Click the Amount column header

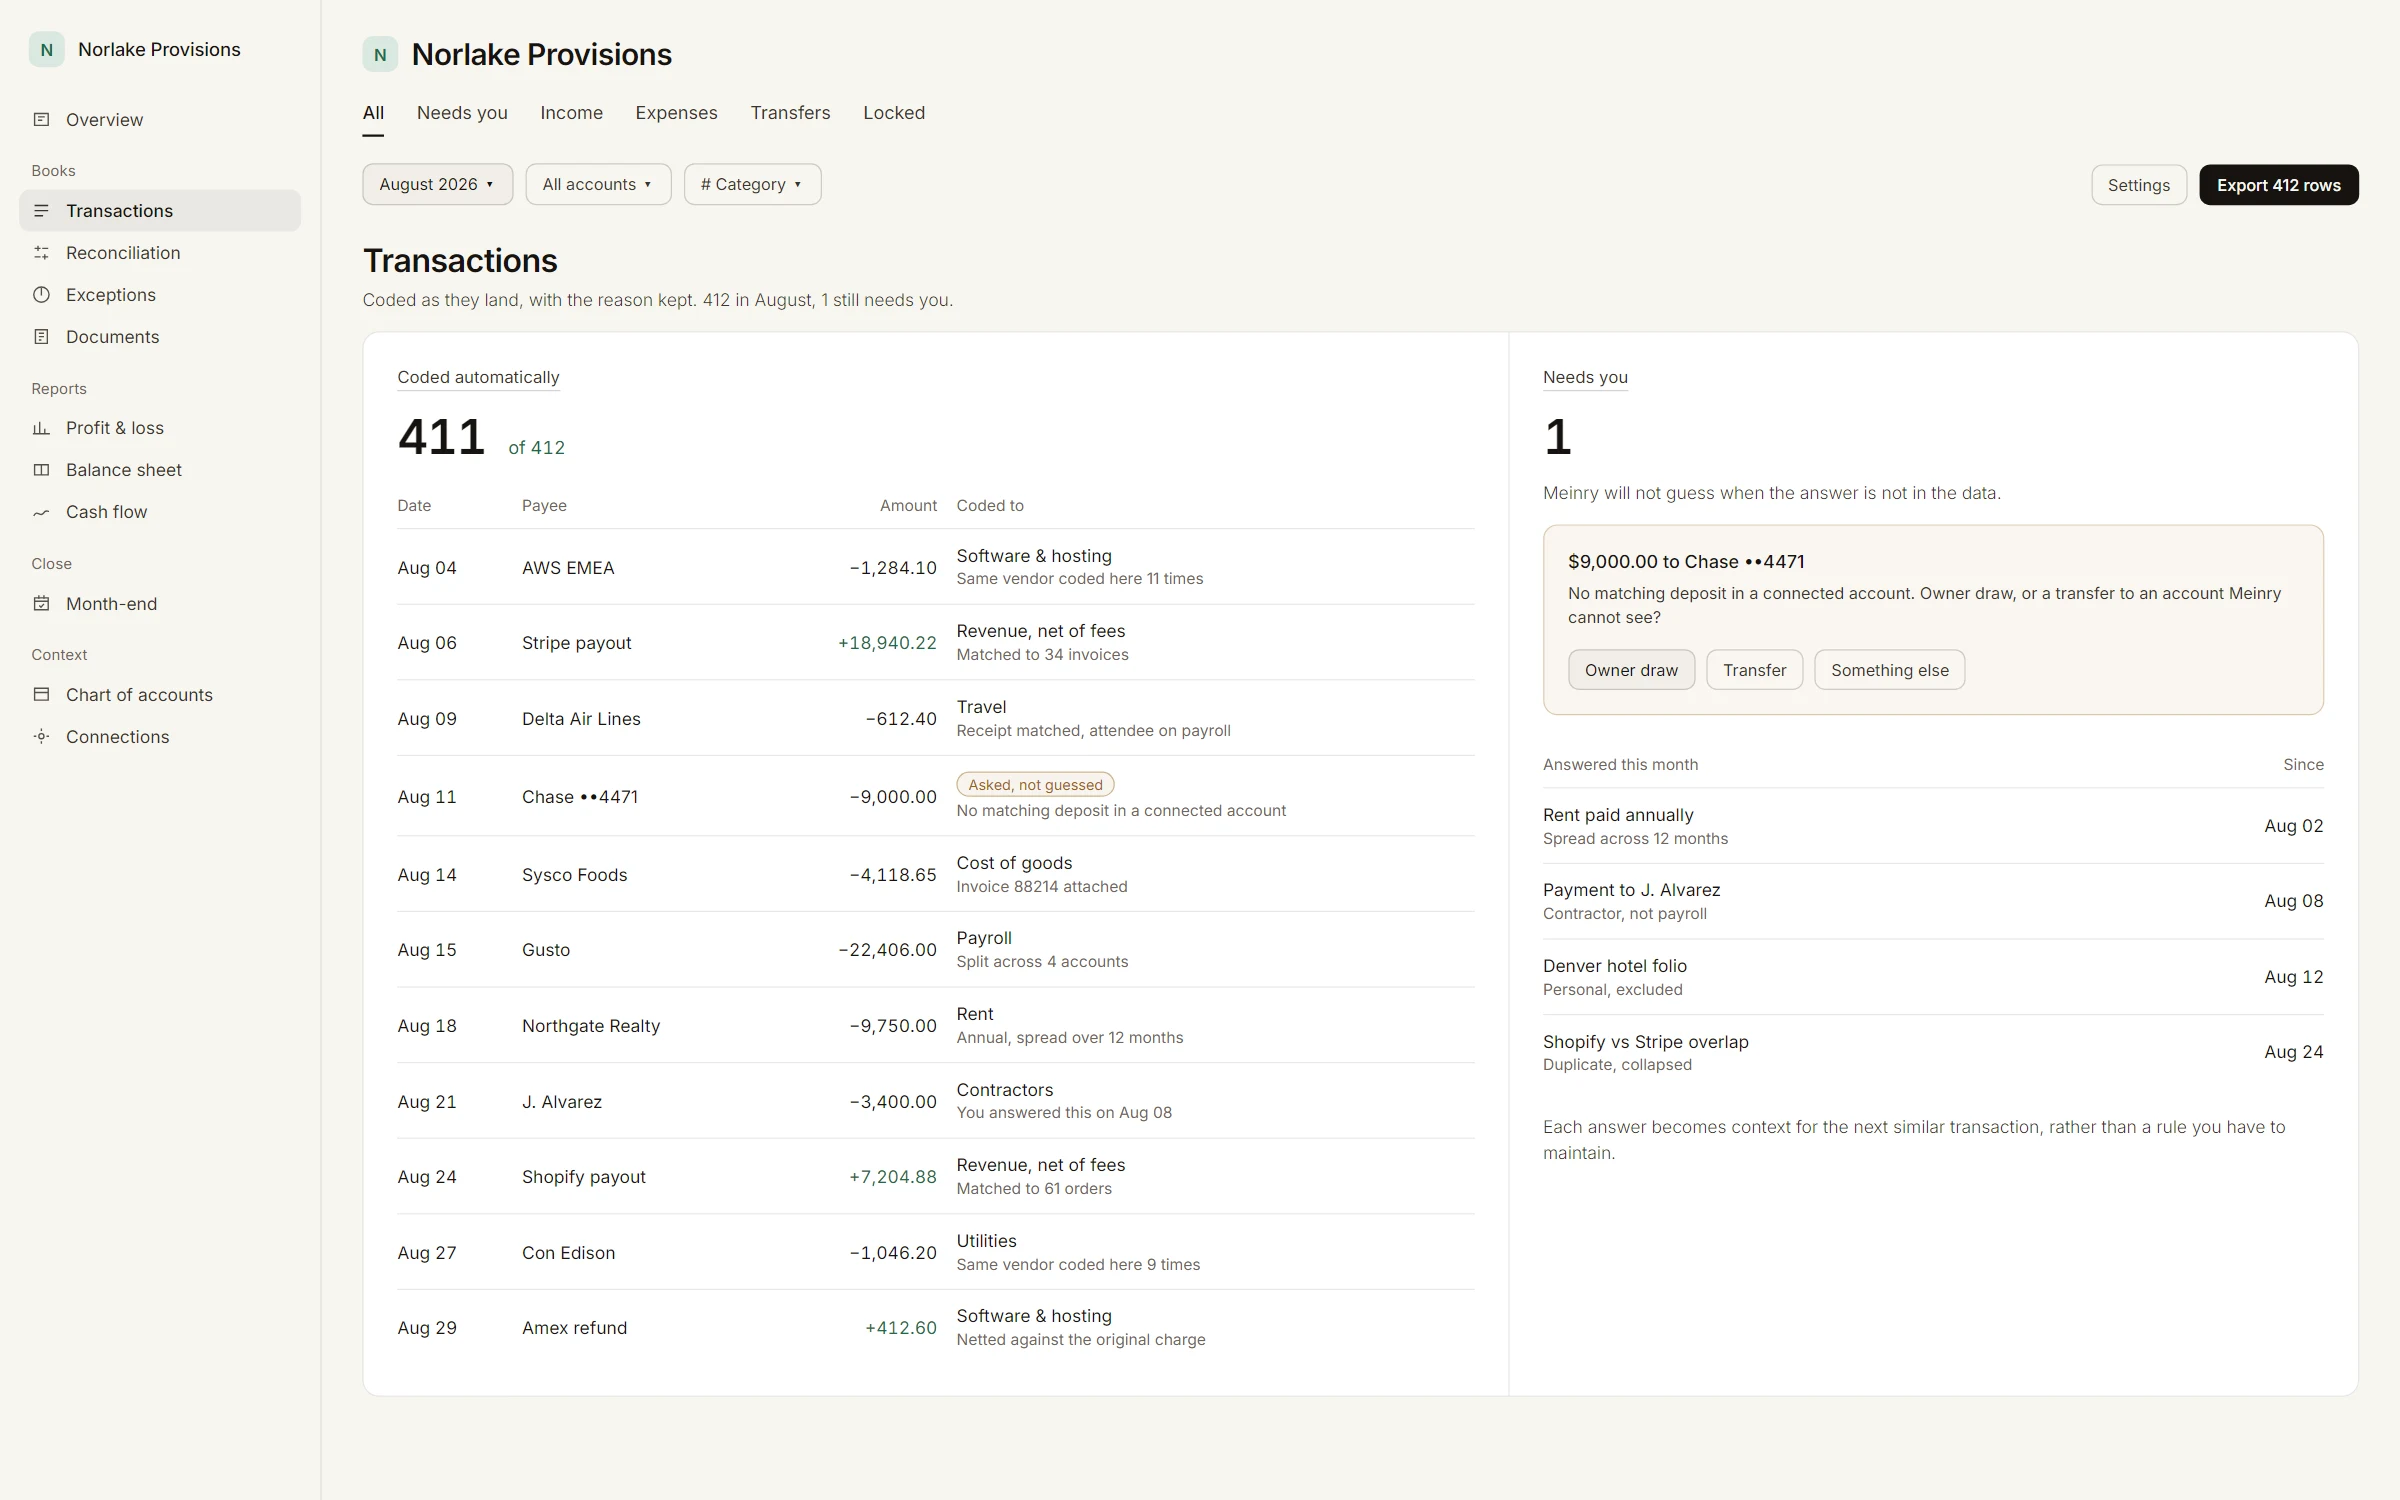click(908, 506)
